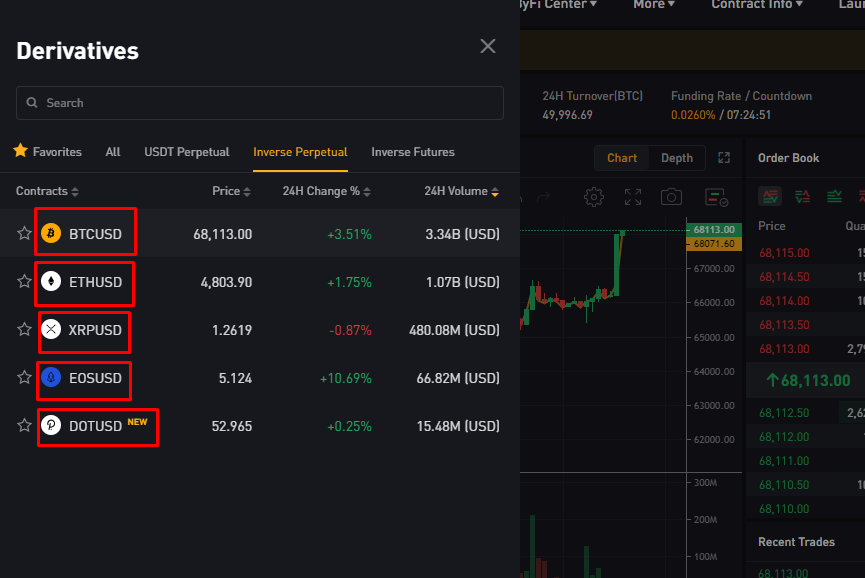
Task: Sort by Contracts column
Action: (47, 191)
